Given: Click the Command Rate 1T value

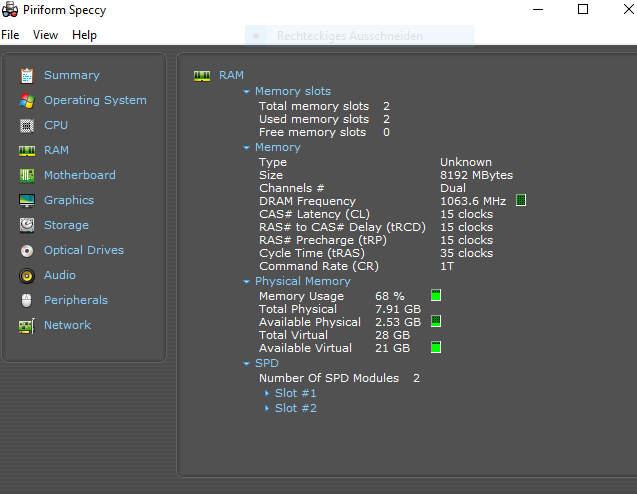Looking at the screenshot, I should pos(447,266).
